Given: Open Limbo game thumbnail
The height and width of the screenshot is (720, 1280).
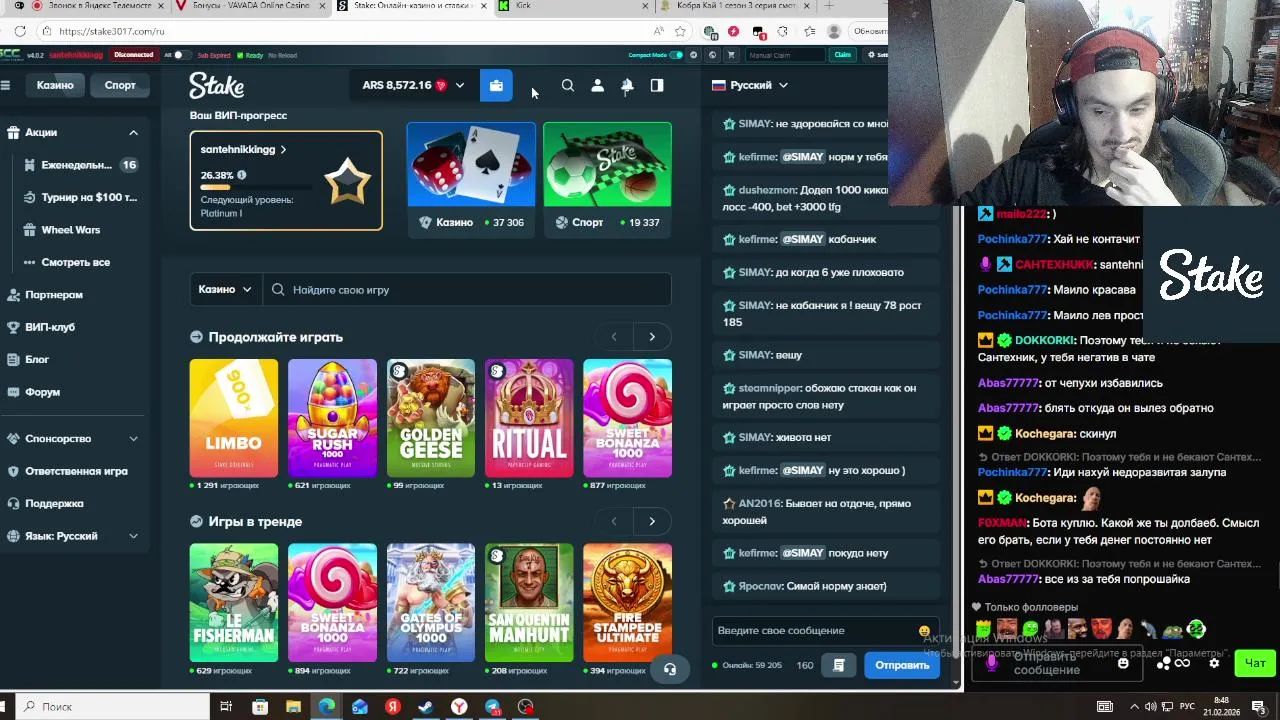Looking at the screenshot, I should (x=234, y=418).
